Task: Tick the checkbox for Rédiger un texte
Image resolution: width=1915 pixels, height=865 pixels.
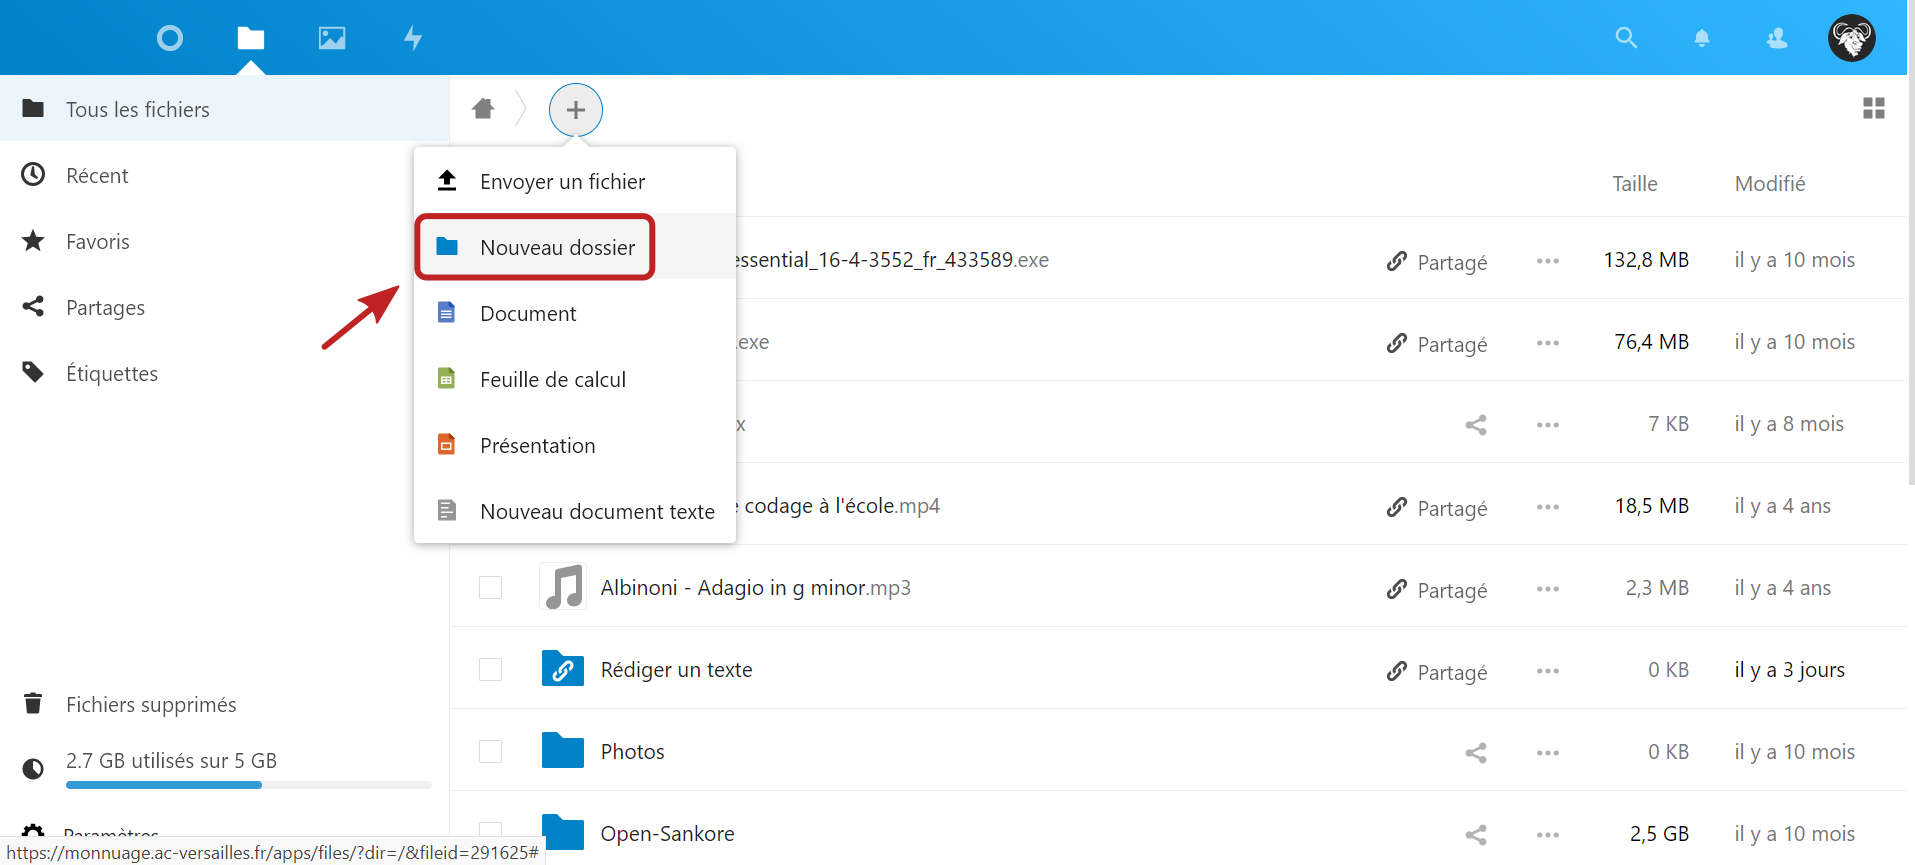Action: click(490, 669)
